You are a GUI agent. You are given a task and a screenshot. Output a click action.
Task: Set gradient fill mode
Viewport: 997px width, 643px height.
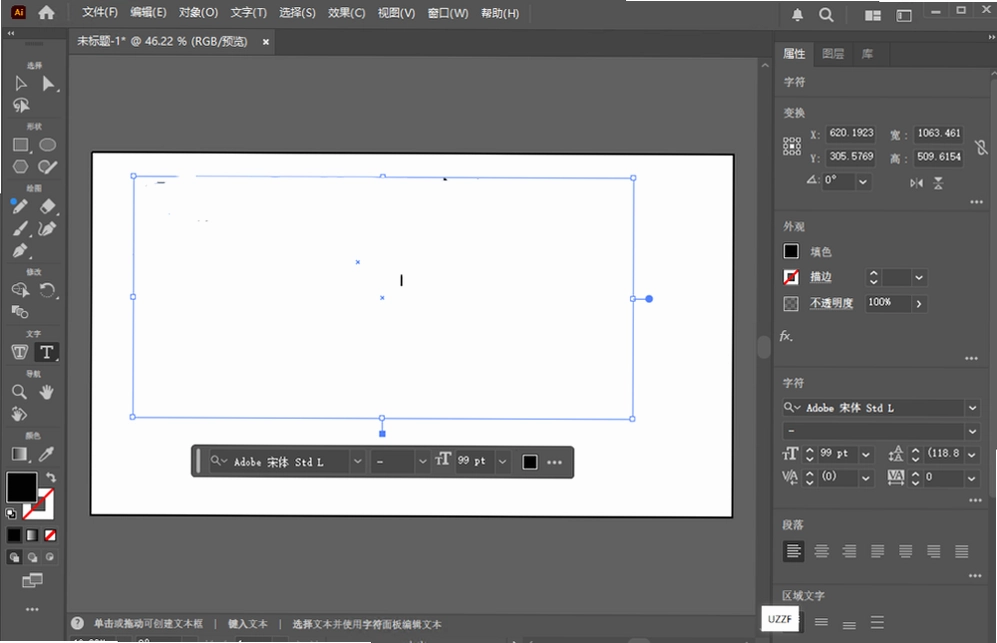32,536
